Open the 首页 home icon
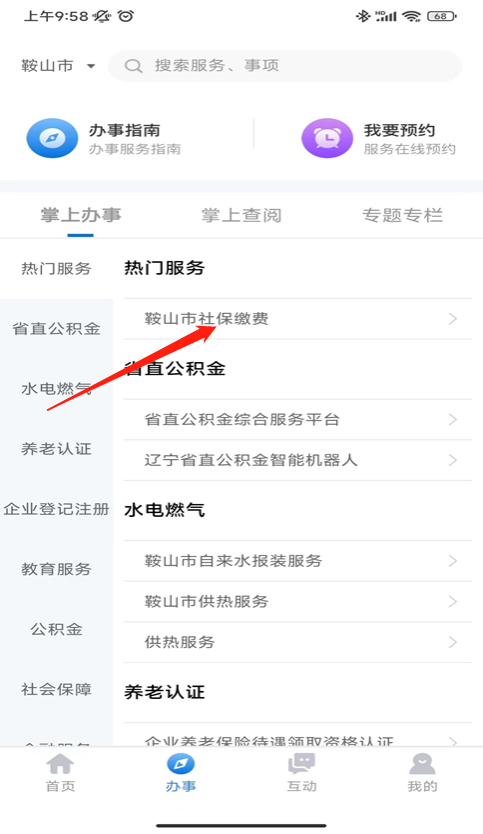The image size is (483, 834). coord(60,765)
